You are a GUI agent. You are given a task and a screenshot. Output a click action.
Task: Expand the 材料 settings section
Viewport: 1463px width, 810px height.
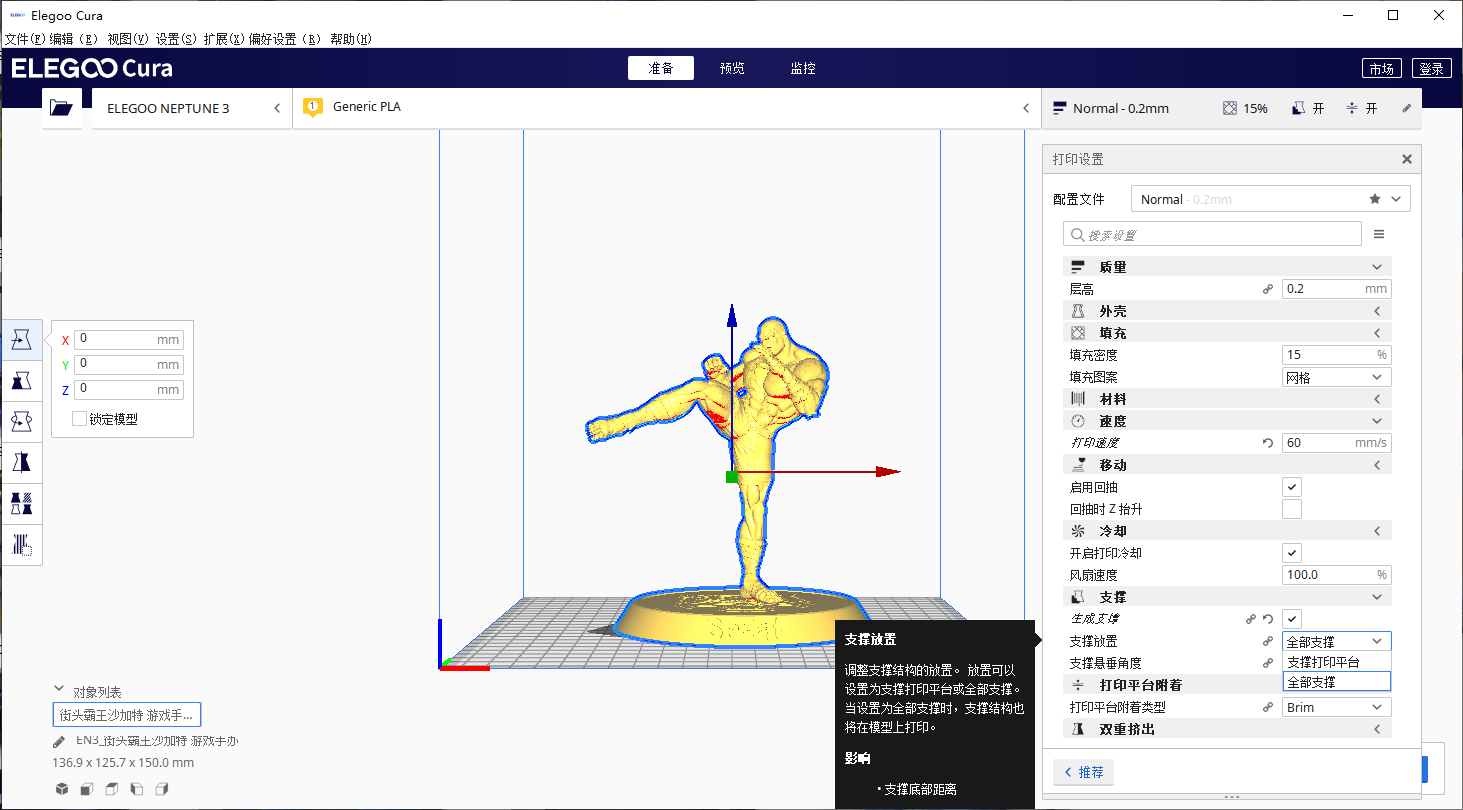(x=1227, y=399)
